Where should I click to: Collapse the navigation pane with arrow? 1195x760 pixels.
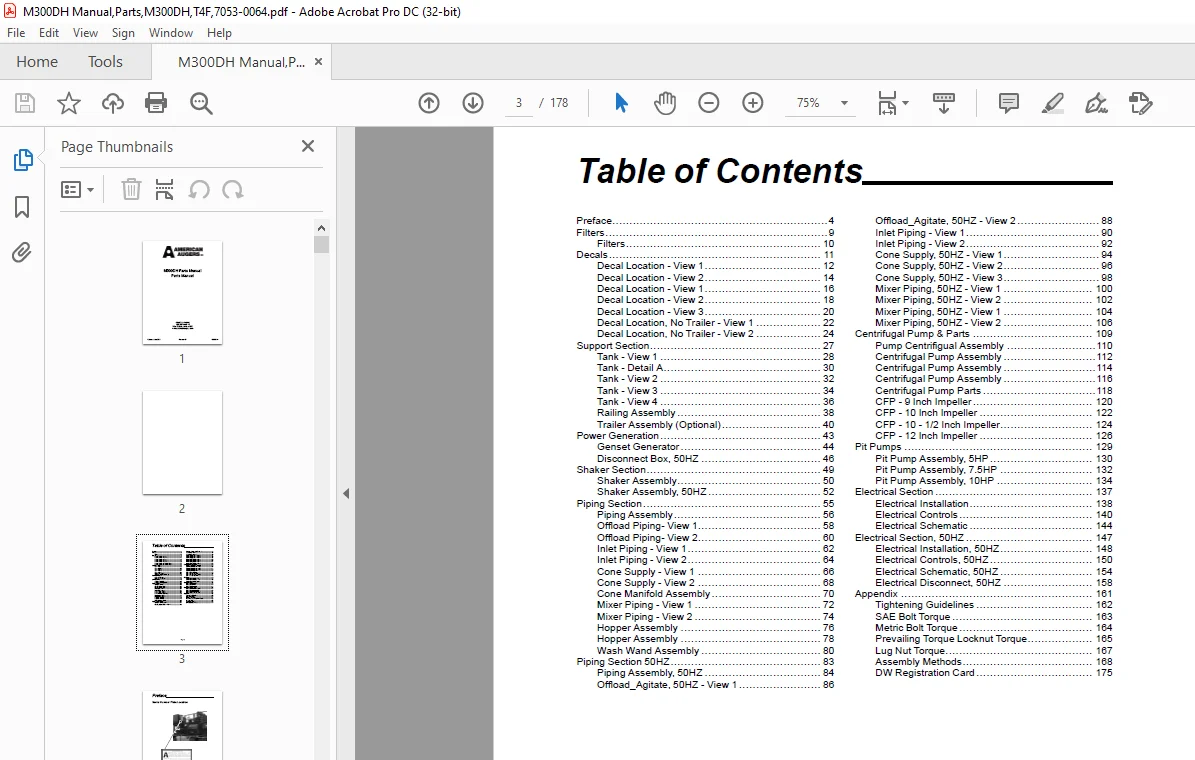coord(346,493)
